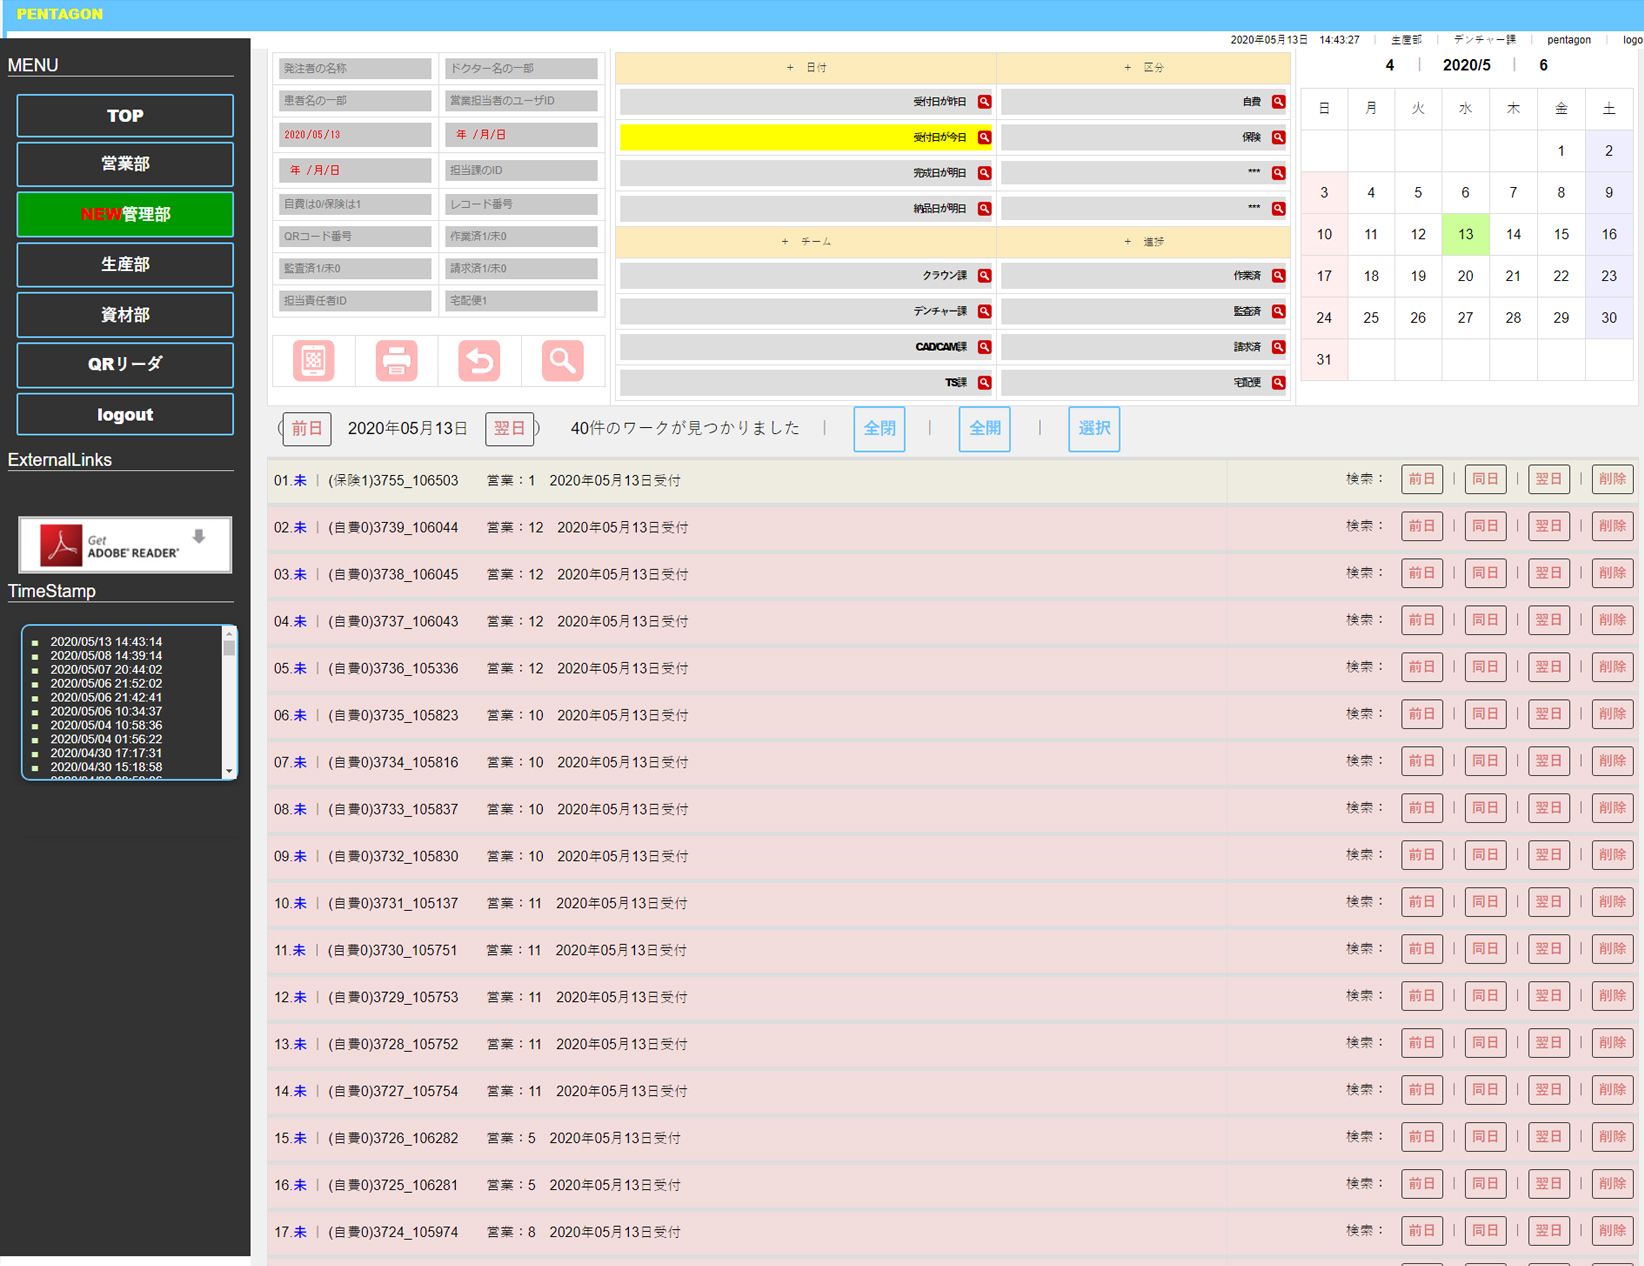Open the 営業部 menu item
Screen dimensions: 1644x1266
125,164
